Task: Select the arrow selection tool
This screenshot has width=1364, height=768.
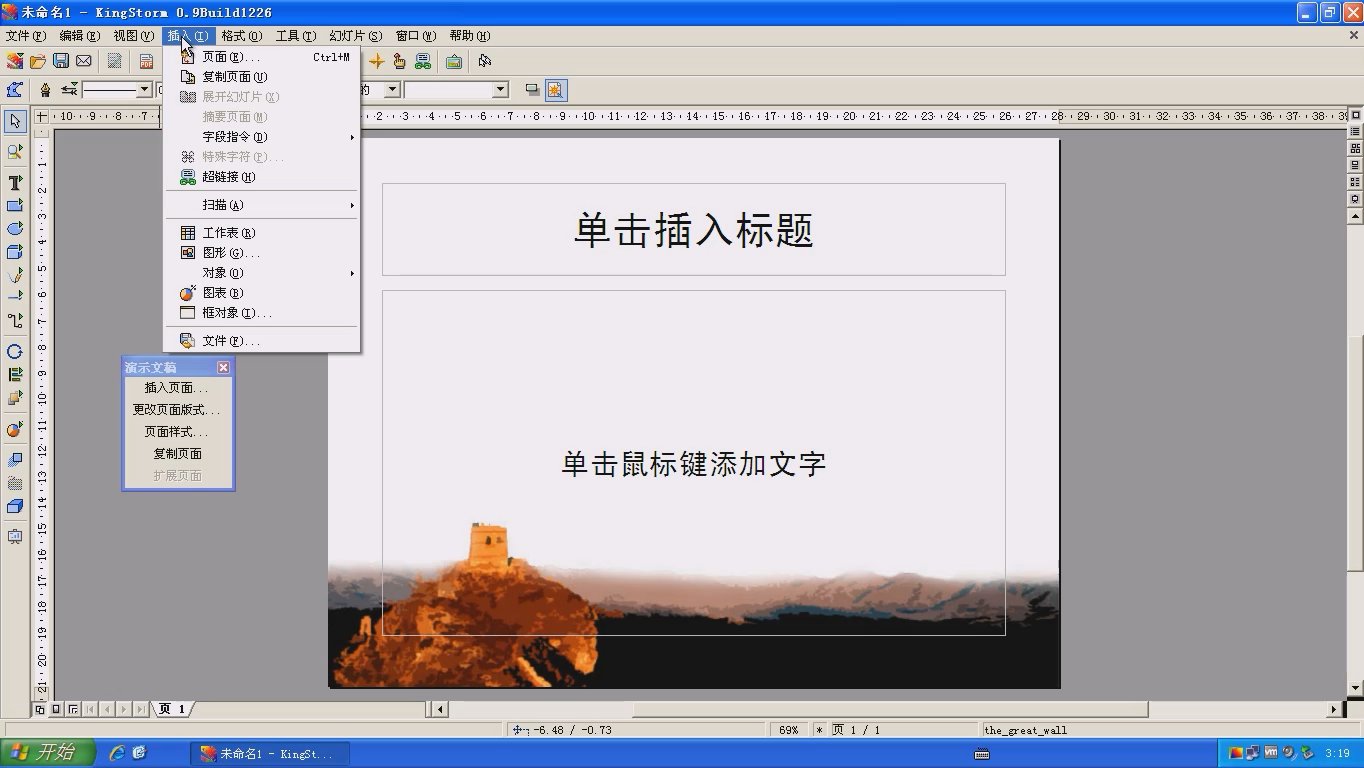Action: point(15,121)
